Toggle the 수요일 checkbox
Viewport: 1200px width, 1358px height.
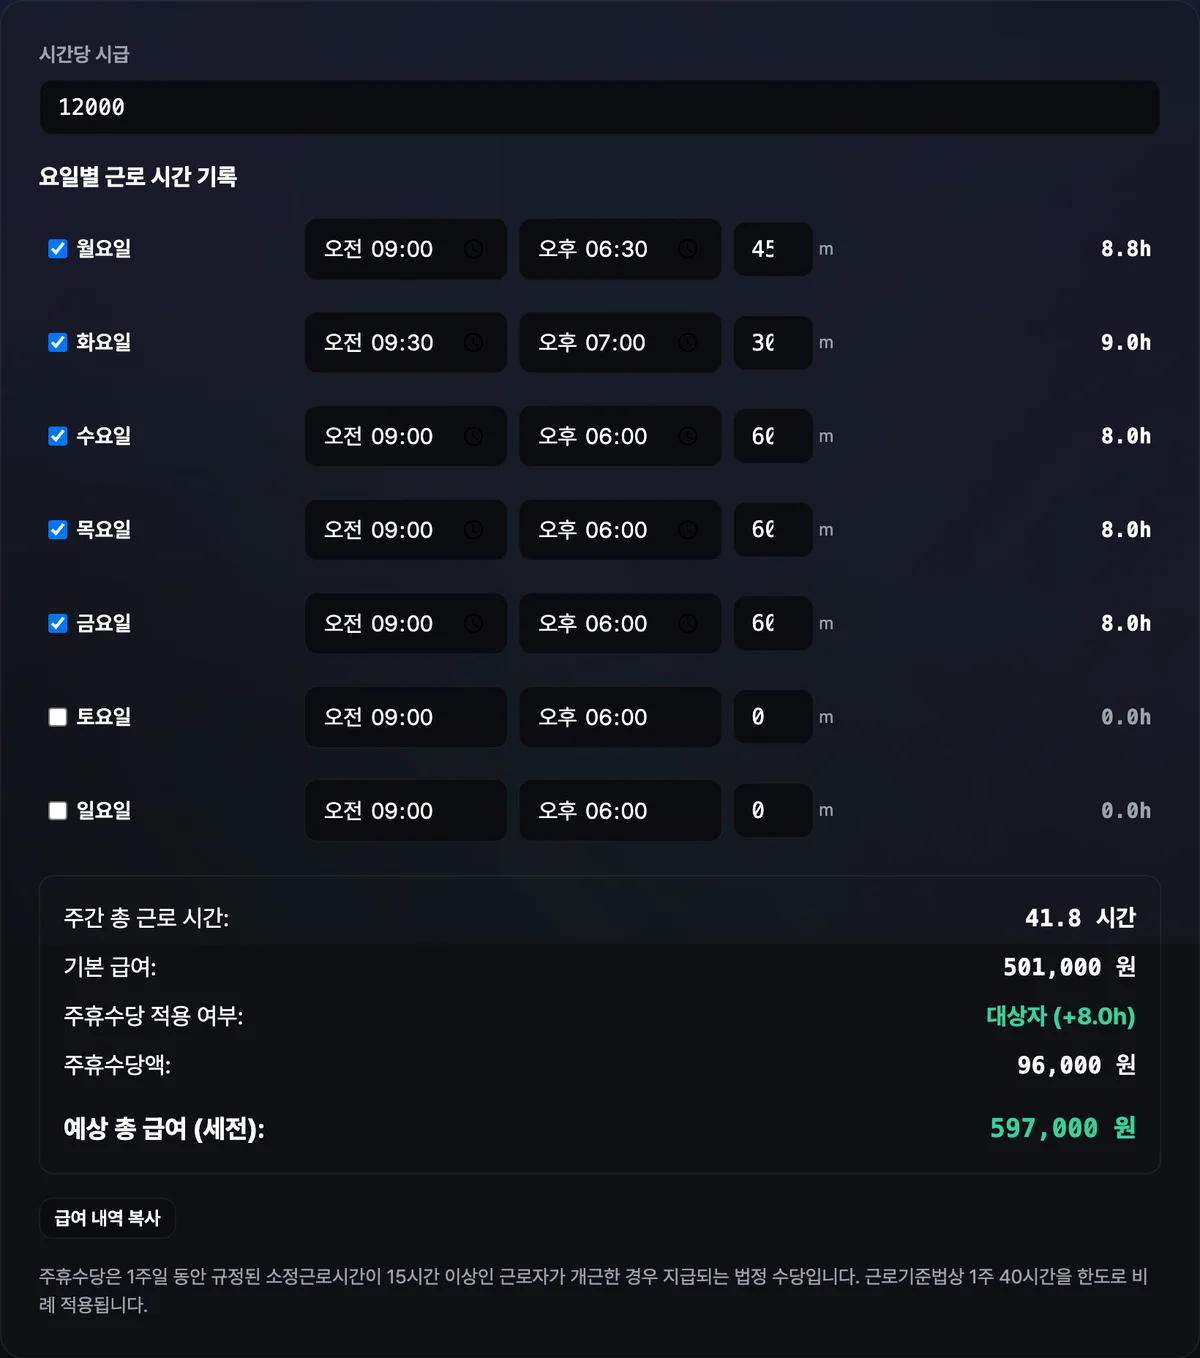(x=58, y=436)
